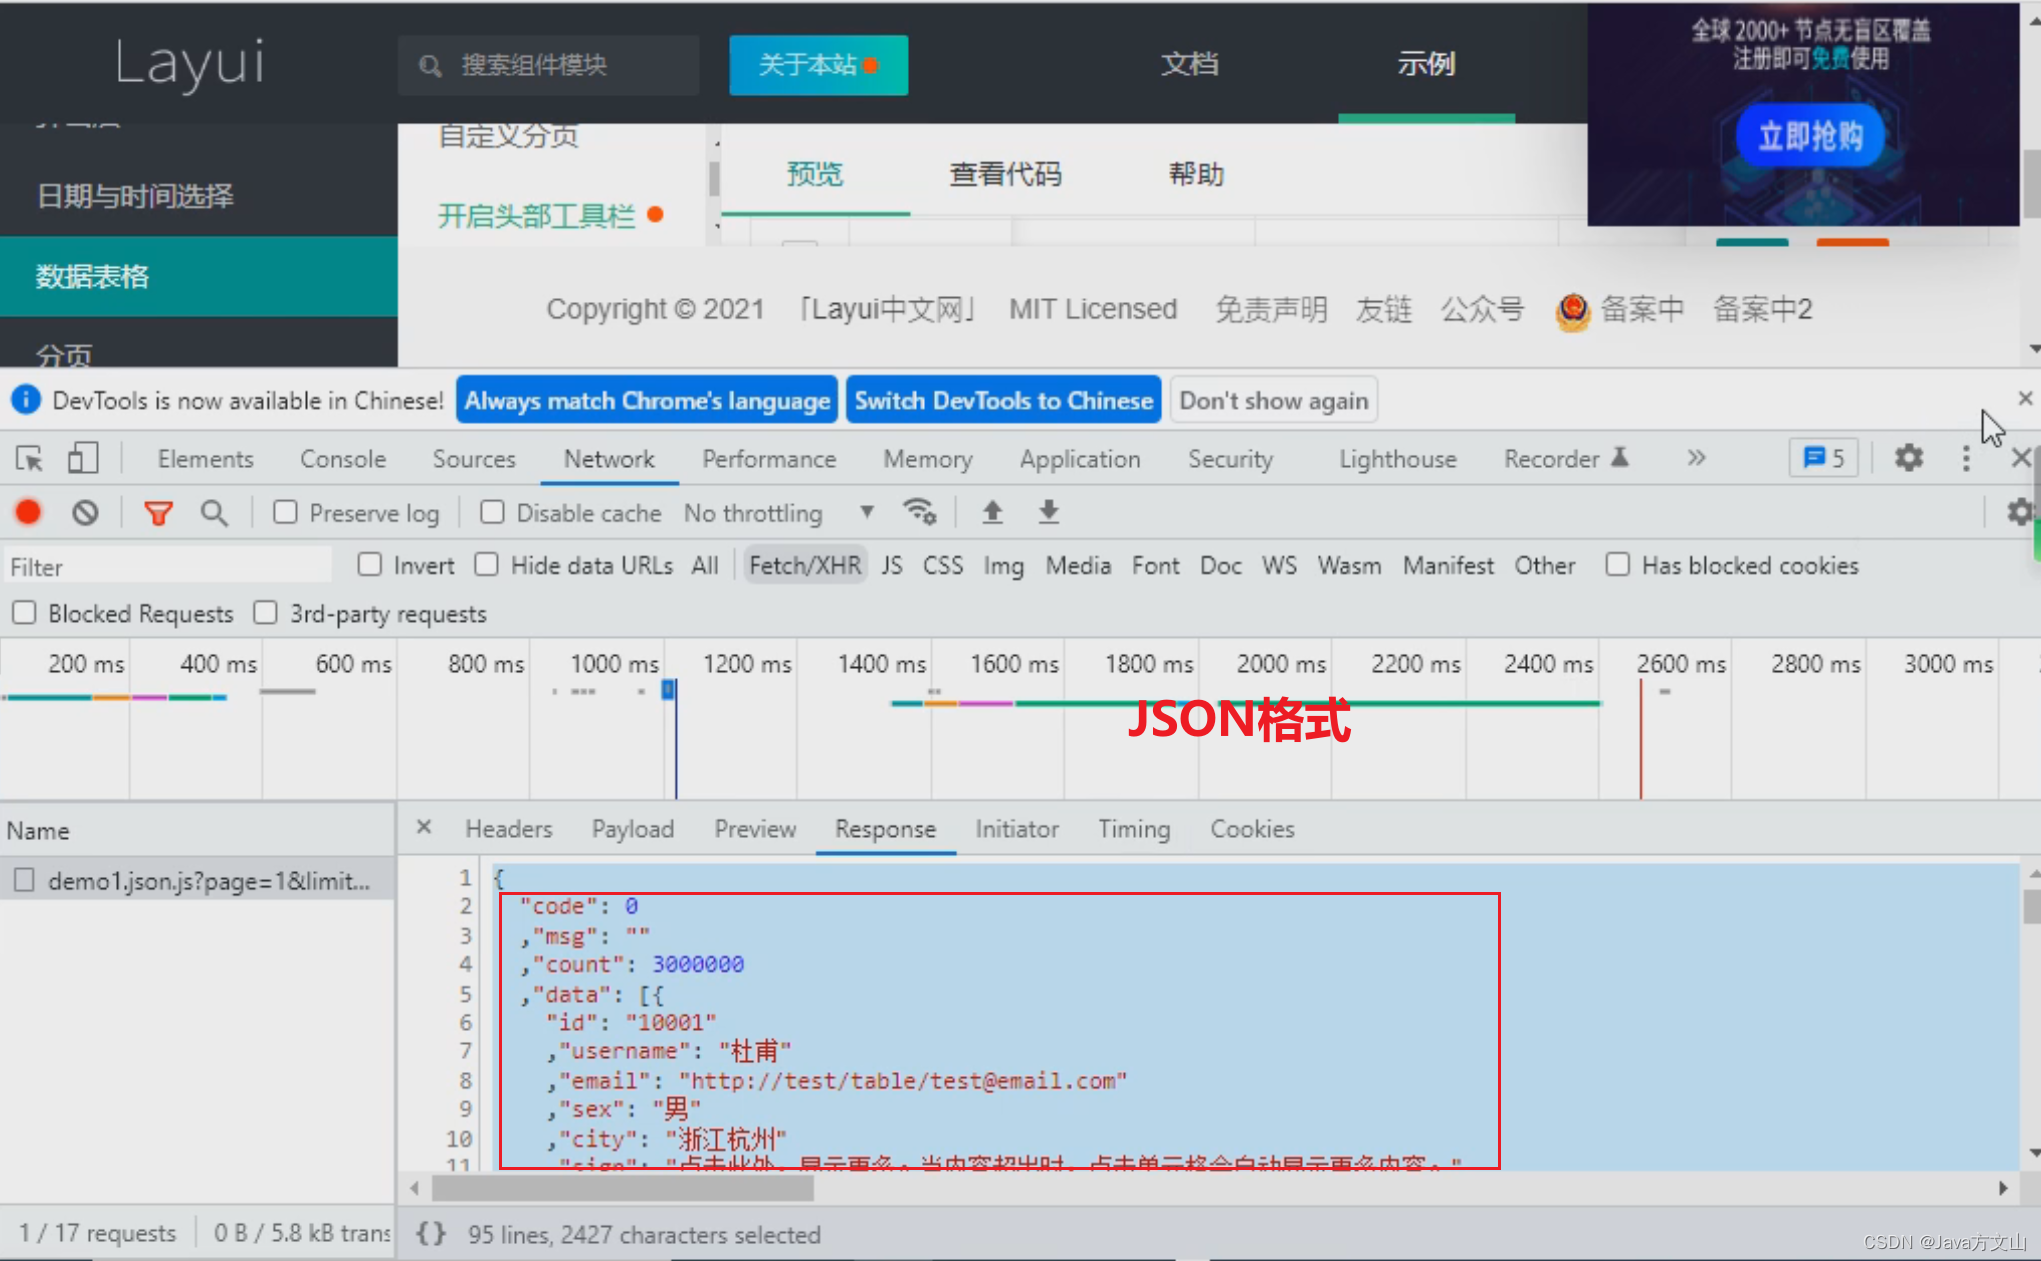Open DevTools settings gear

[x=1908, y=458]
